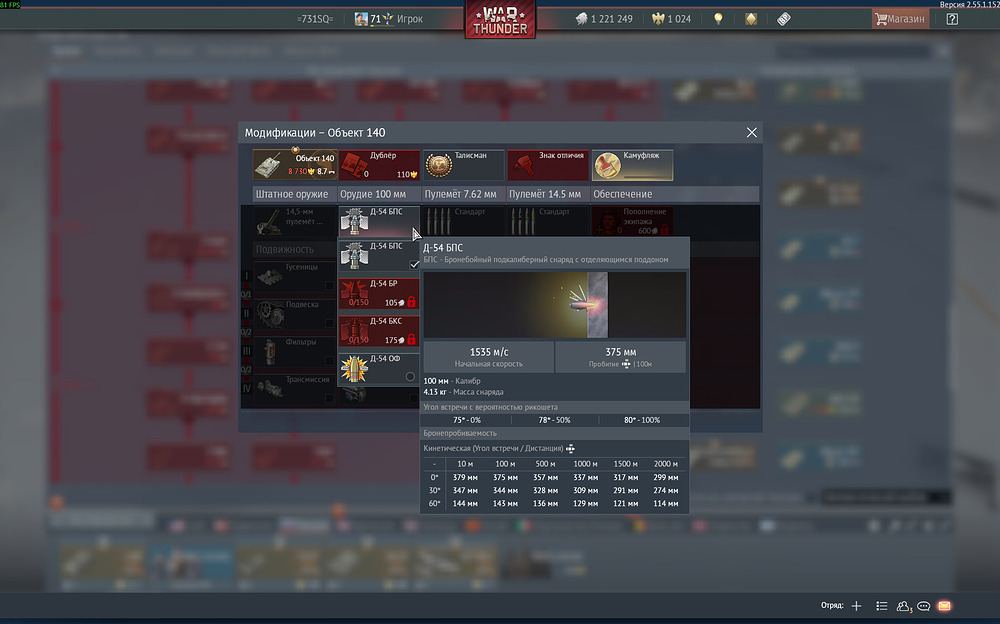Click the 379 мм cell at 10 м

[465, 477]
